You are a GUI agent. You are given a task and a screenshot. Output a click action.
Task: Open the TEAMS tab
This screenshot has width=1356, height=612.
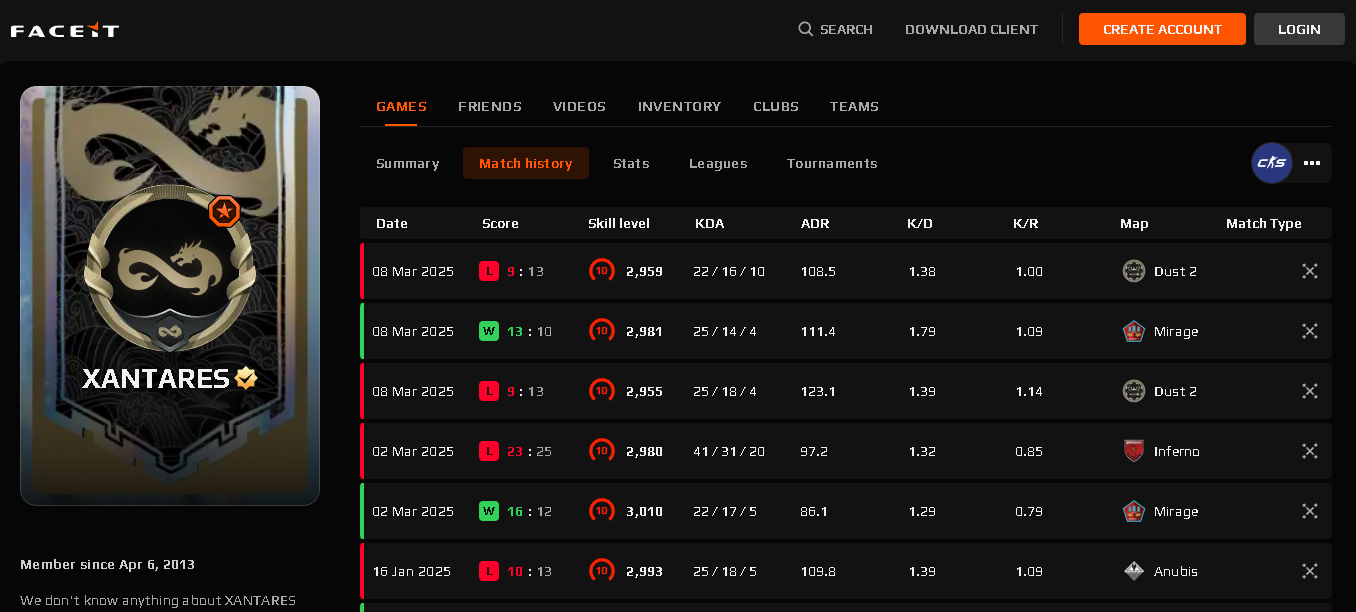854,106
